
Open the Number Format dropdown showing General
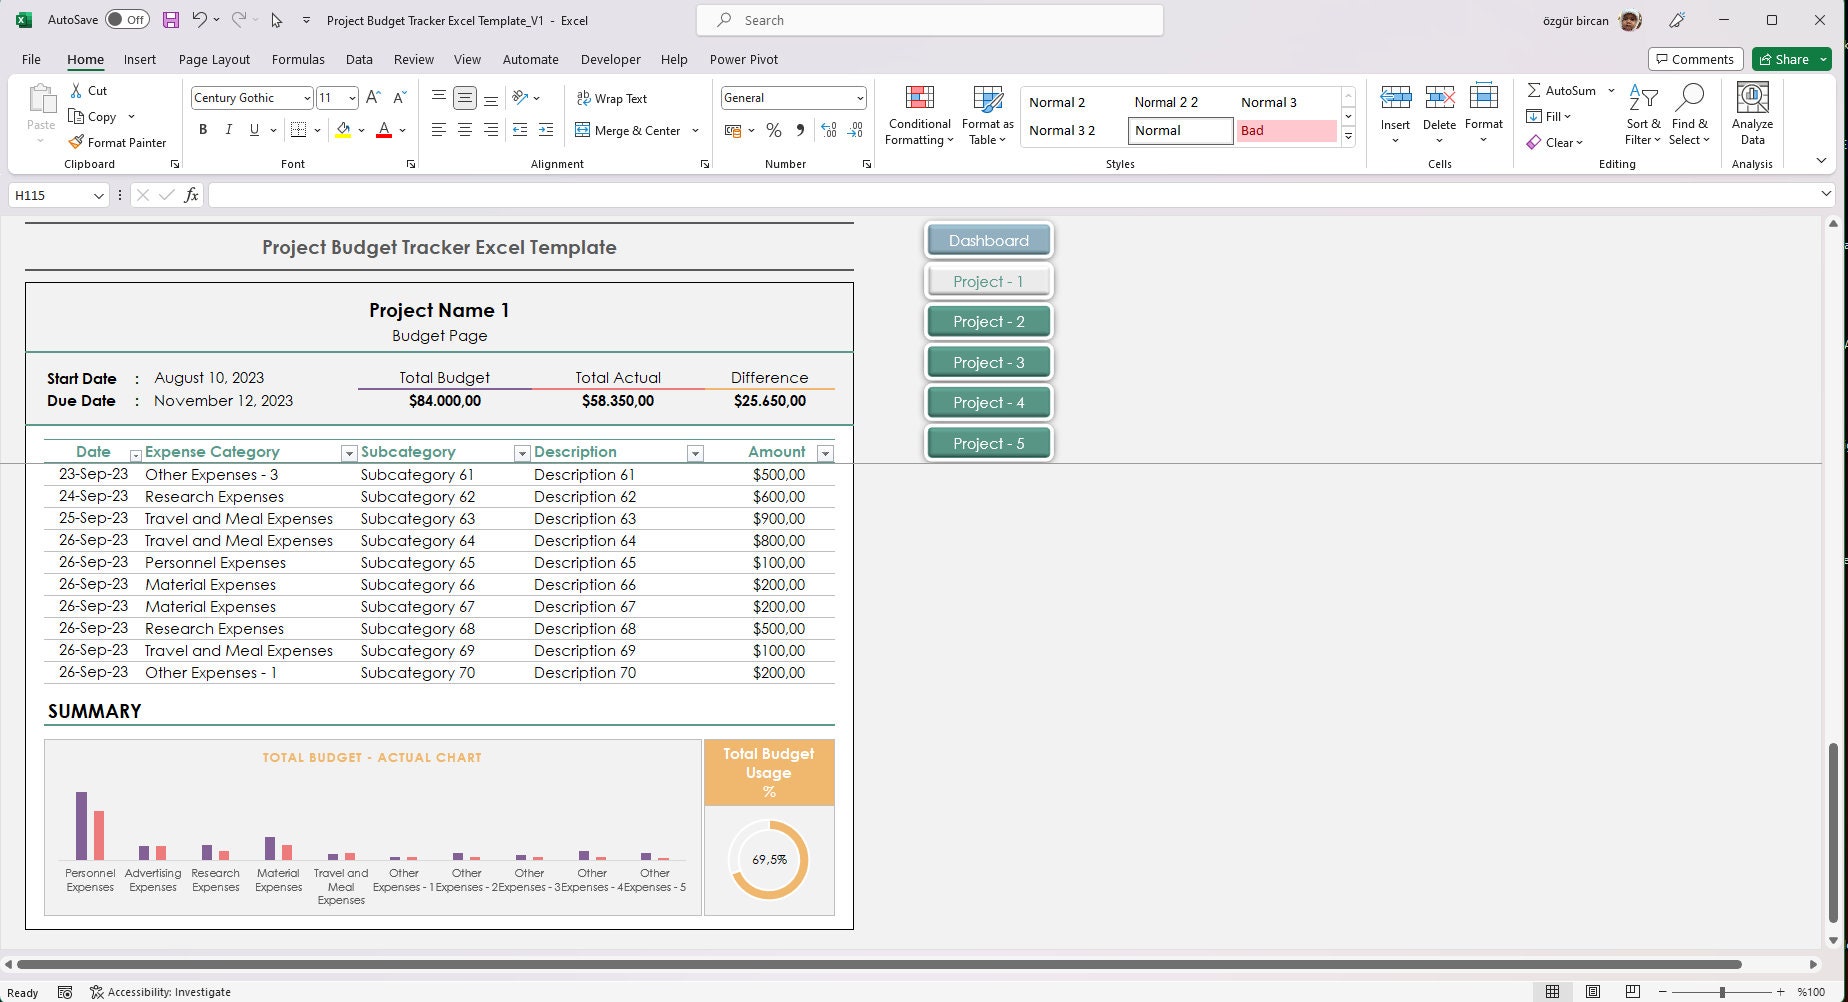(858, 97)
